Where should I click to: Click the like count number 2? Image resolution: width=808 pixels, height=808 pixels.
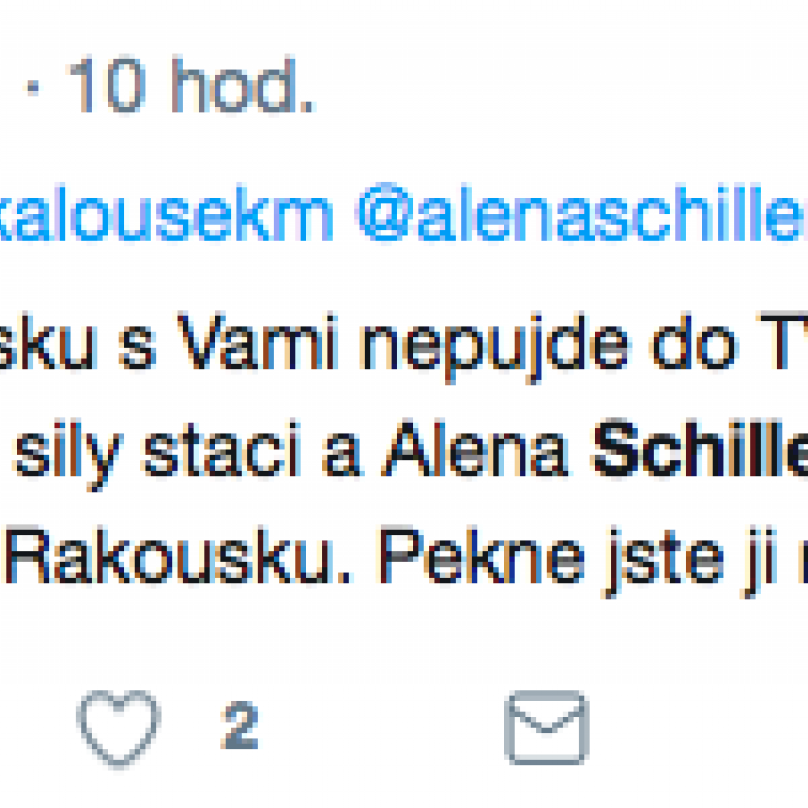[240, 725]
